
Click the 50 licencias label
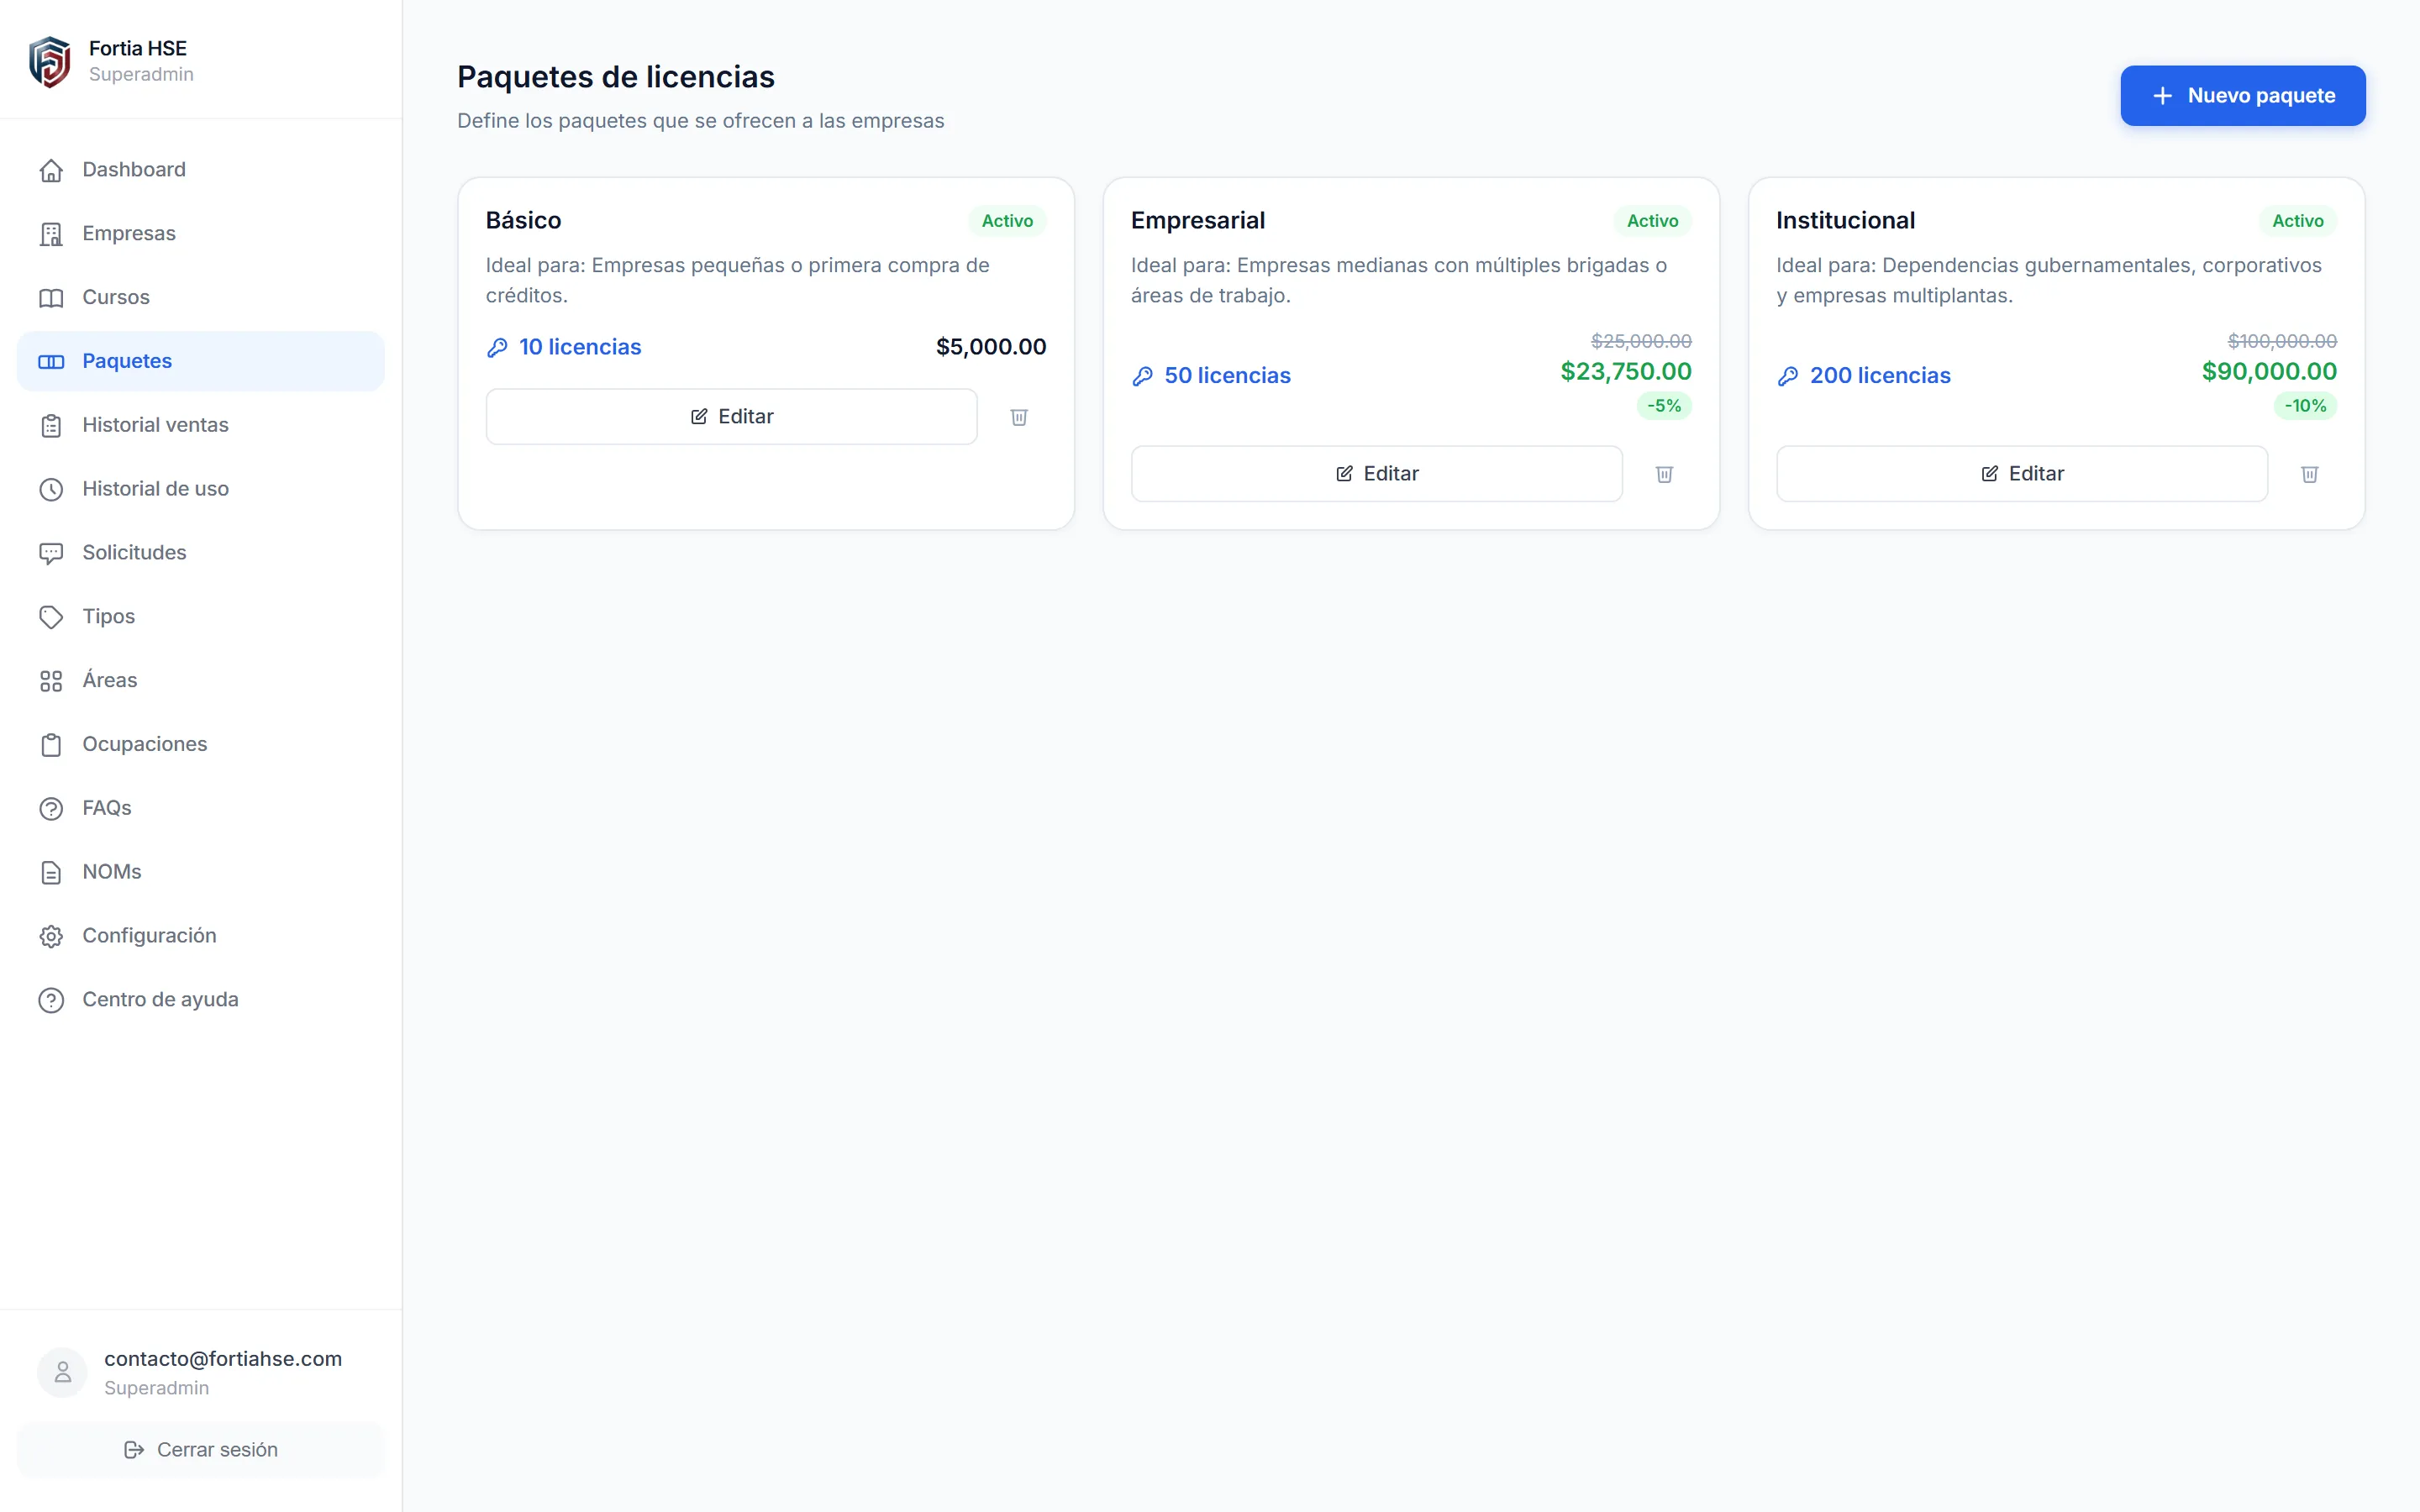click(1227, 376)
